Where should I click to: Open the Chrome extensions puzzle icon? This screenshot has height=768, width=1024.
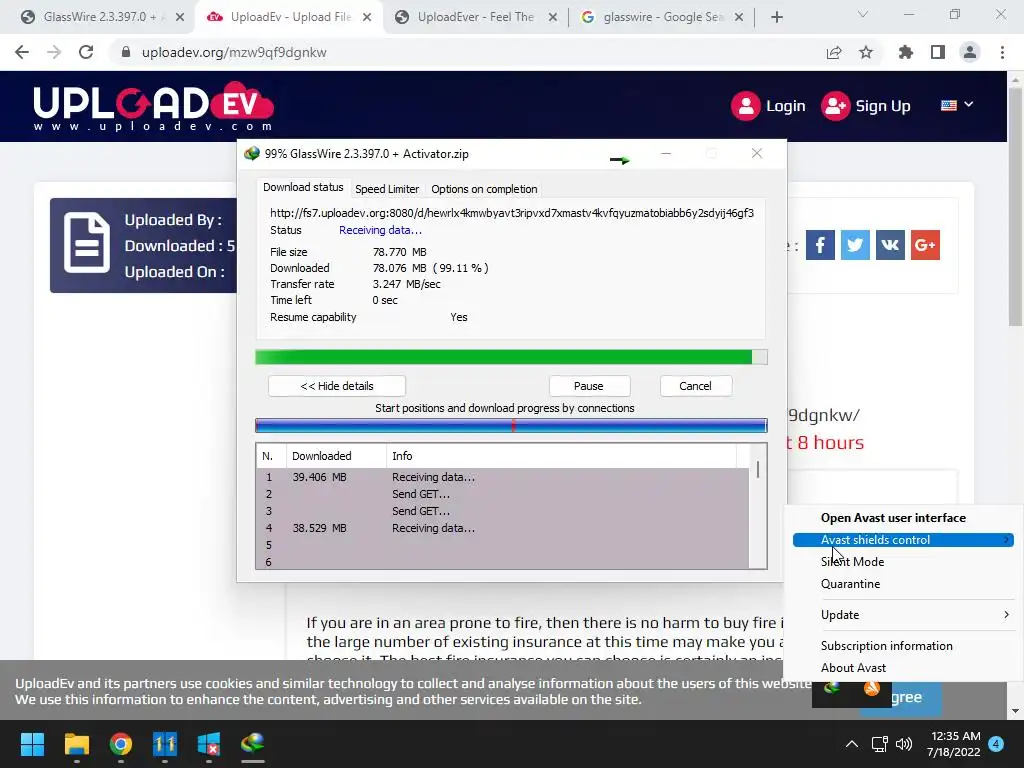pyautogui.click(x=906, y=52)
